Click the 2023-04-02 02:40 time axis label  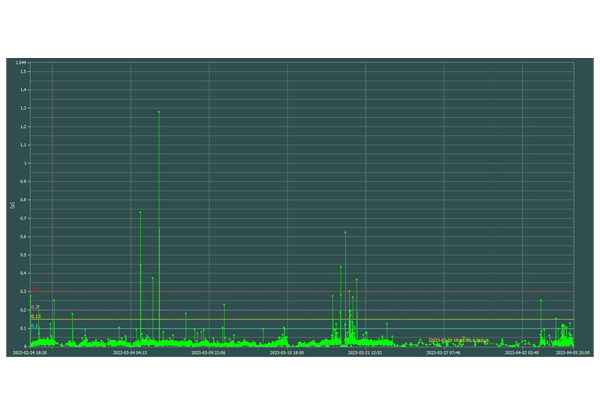[x=521, y=353]
